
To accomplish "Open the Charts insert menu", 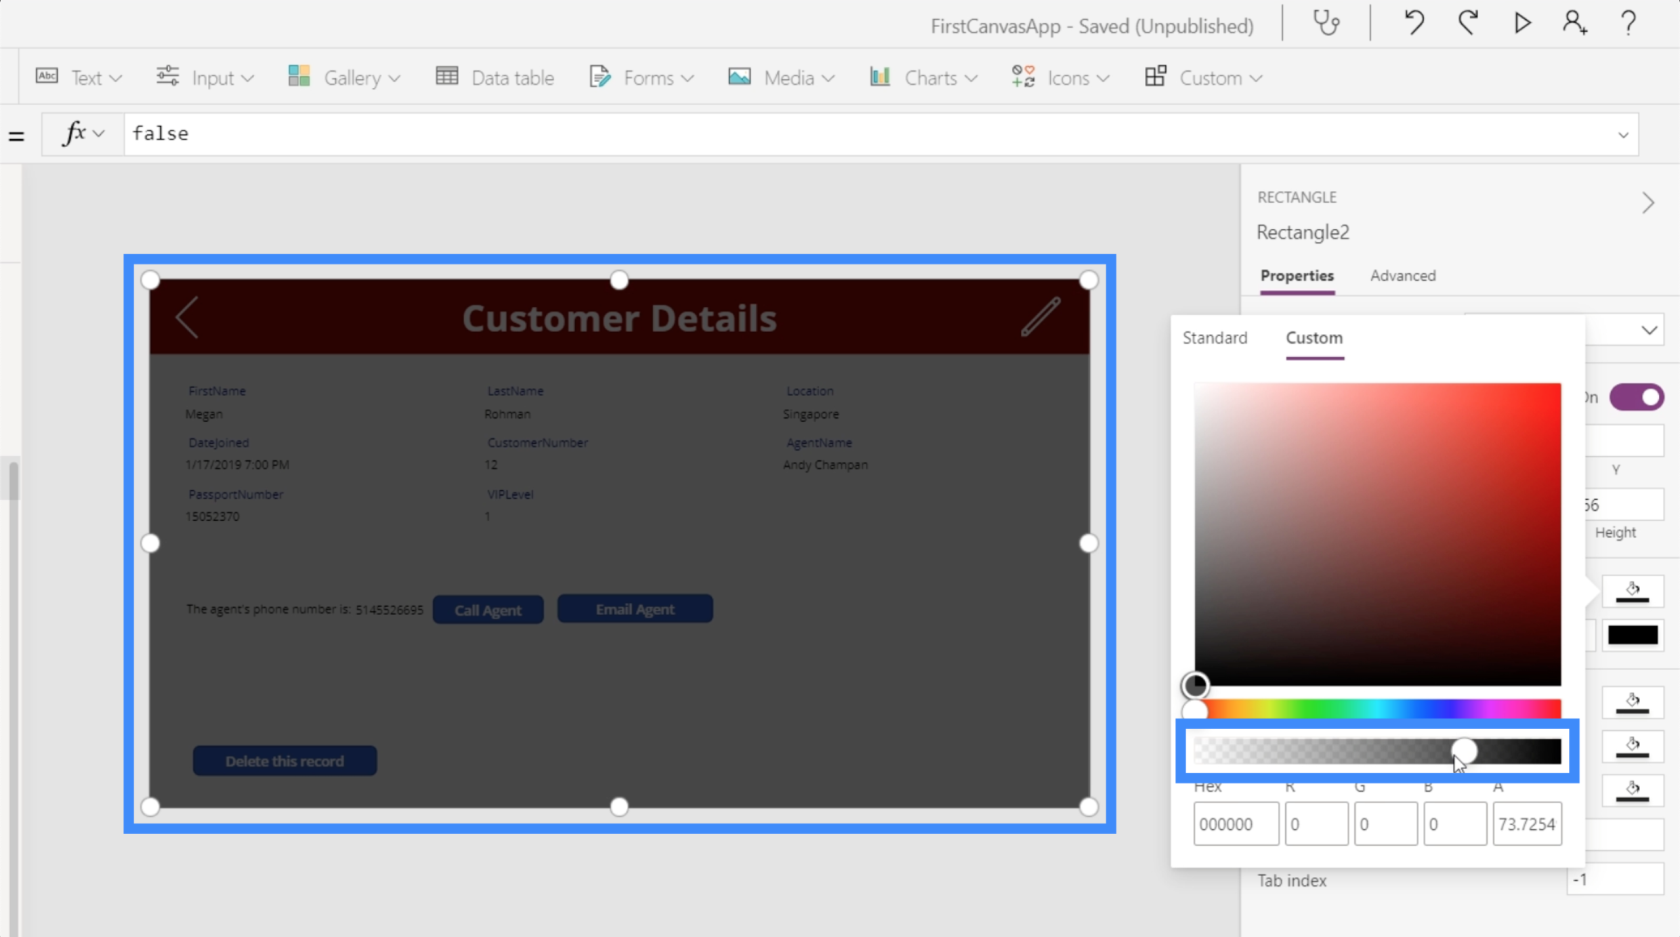I will (x=923, y=77).
